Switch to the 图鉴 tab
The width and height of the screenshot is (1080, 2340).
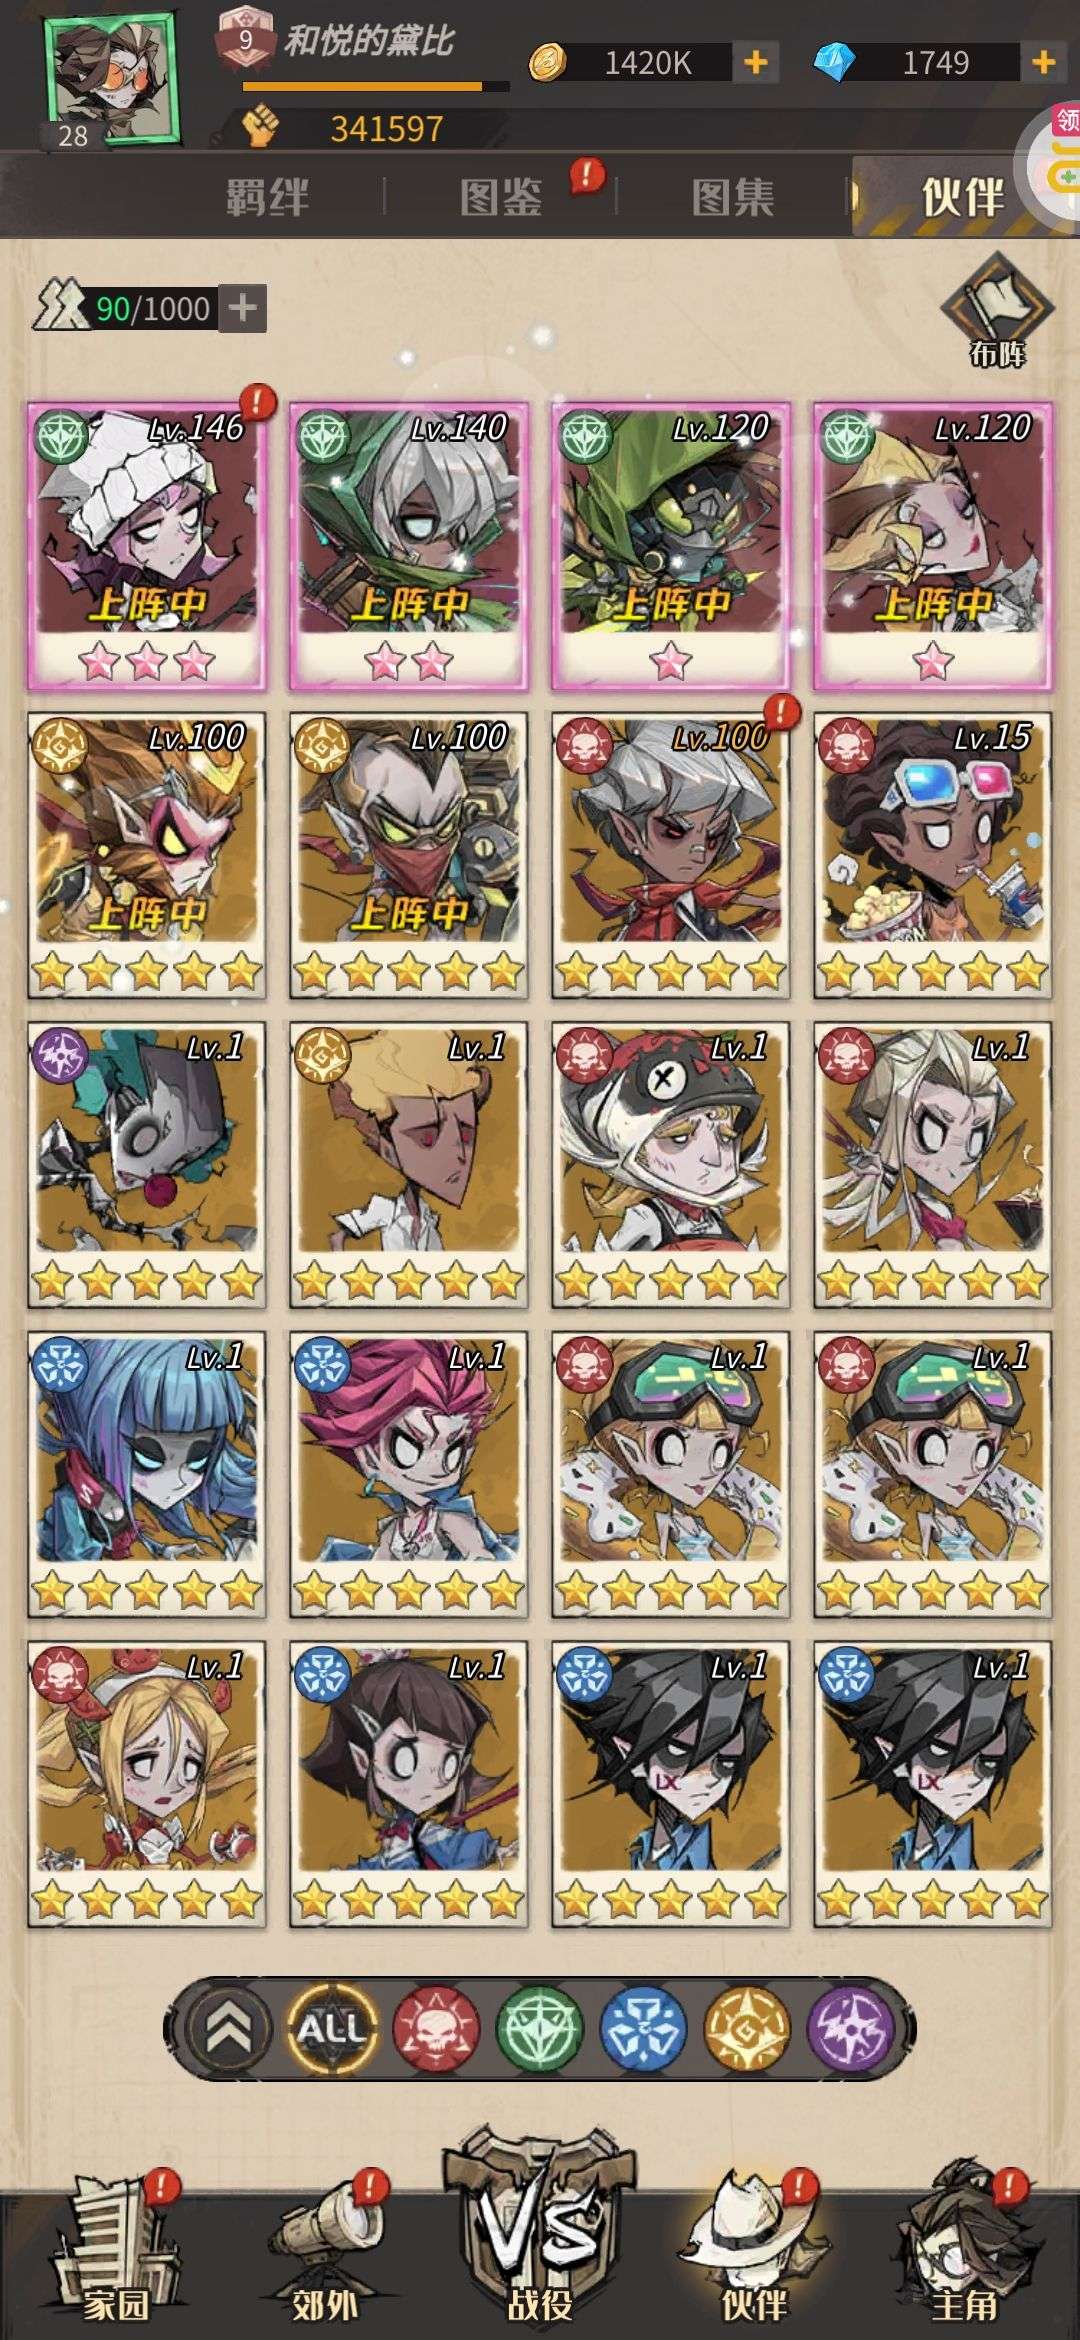coord(500,197)
